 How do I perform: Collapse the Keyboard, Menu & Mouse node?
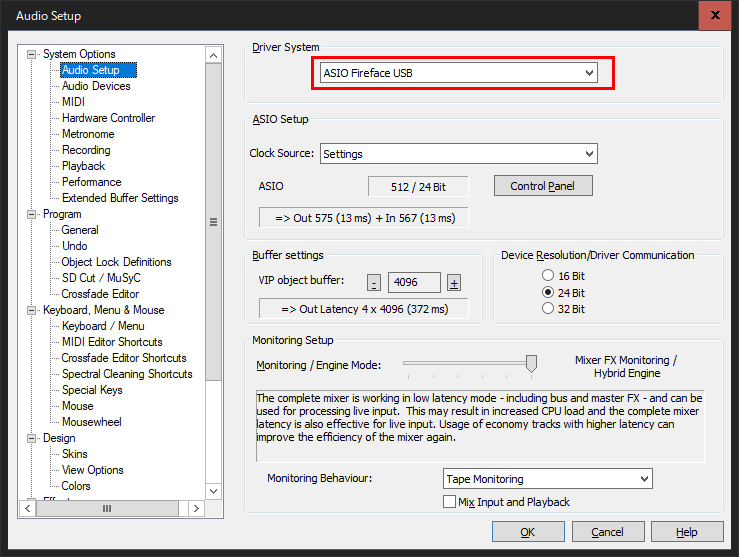pyautogui.click(x=32, y=310)
